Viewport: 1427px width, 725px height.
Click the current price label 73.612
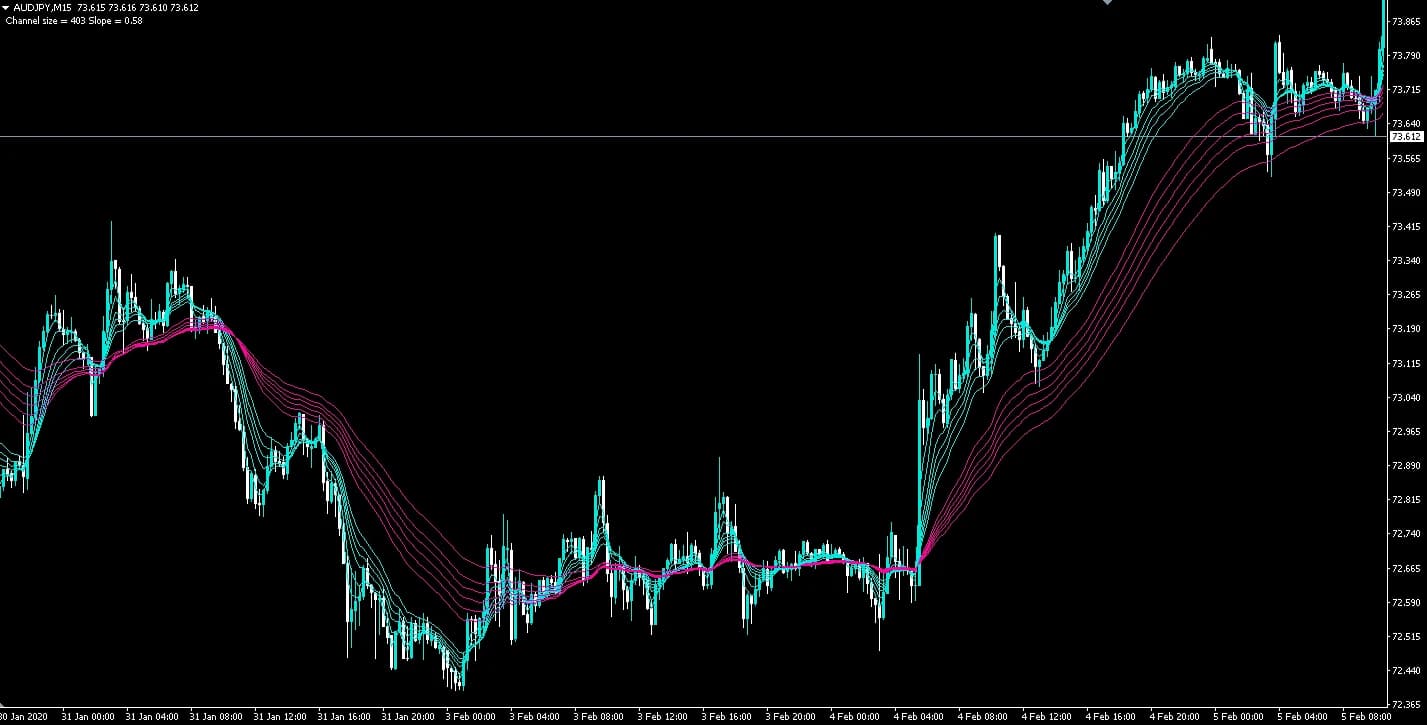pos(1407,137)
